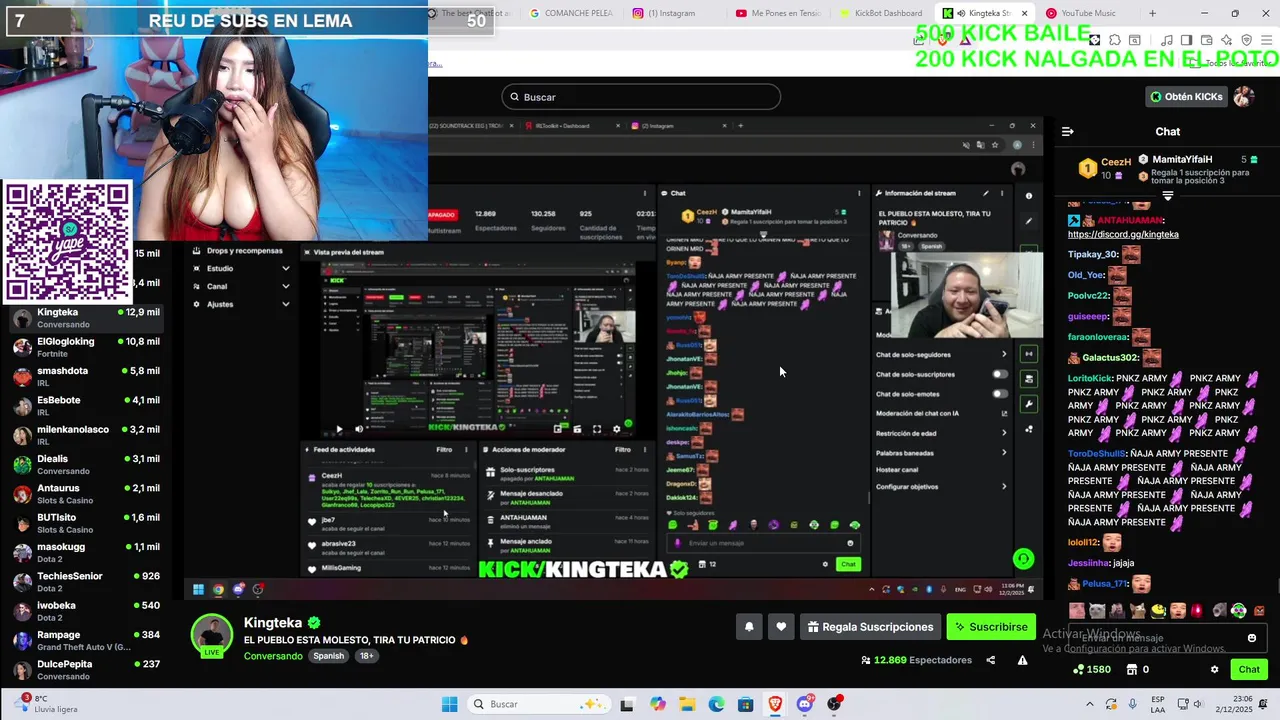Click the notification bell for Kingteka
The width and height of the screenshot is (1280, 720).
pyautogui.click(x=749, y=627)
